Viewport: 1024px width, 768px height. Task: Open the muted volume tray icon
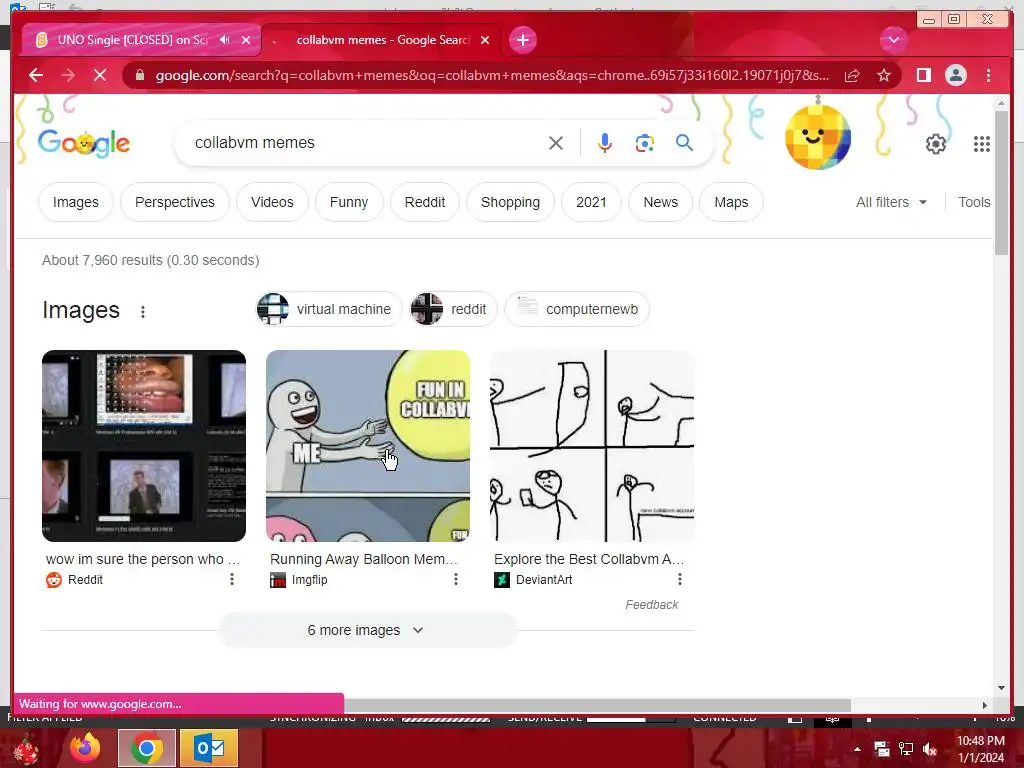pyautogui.click(x=930, y=749)
